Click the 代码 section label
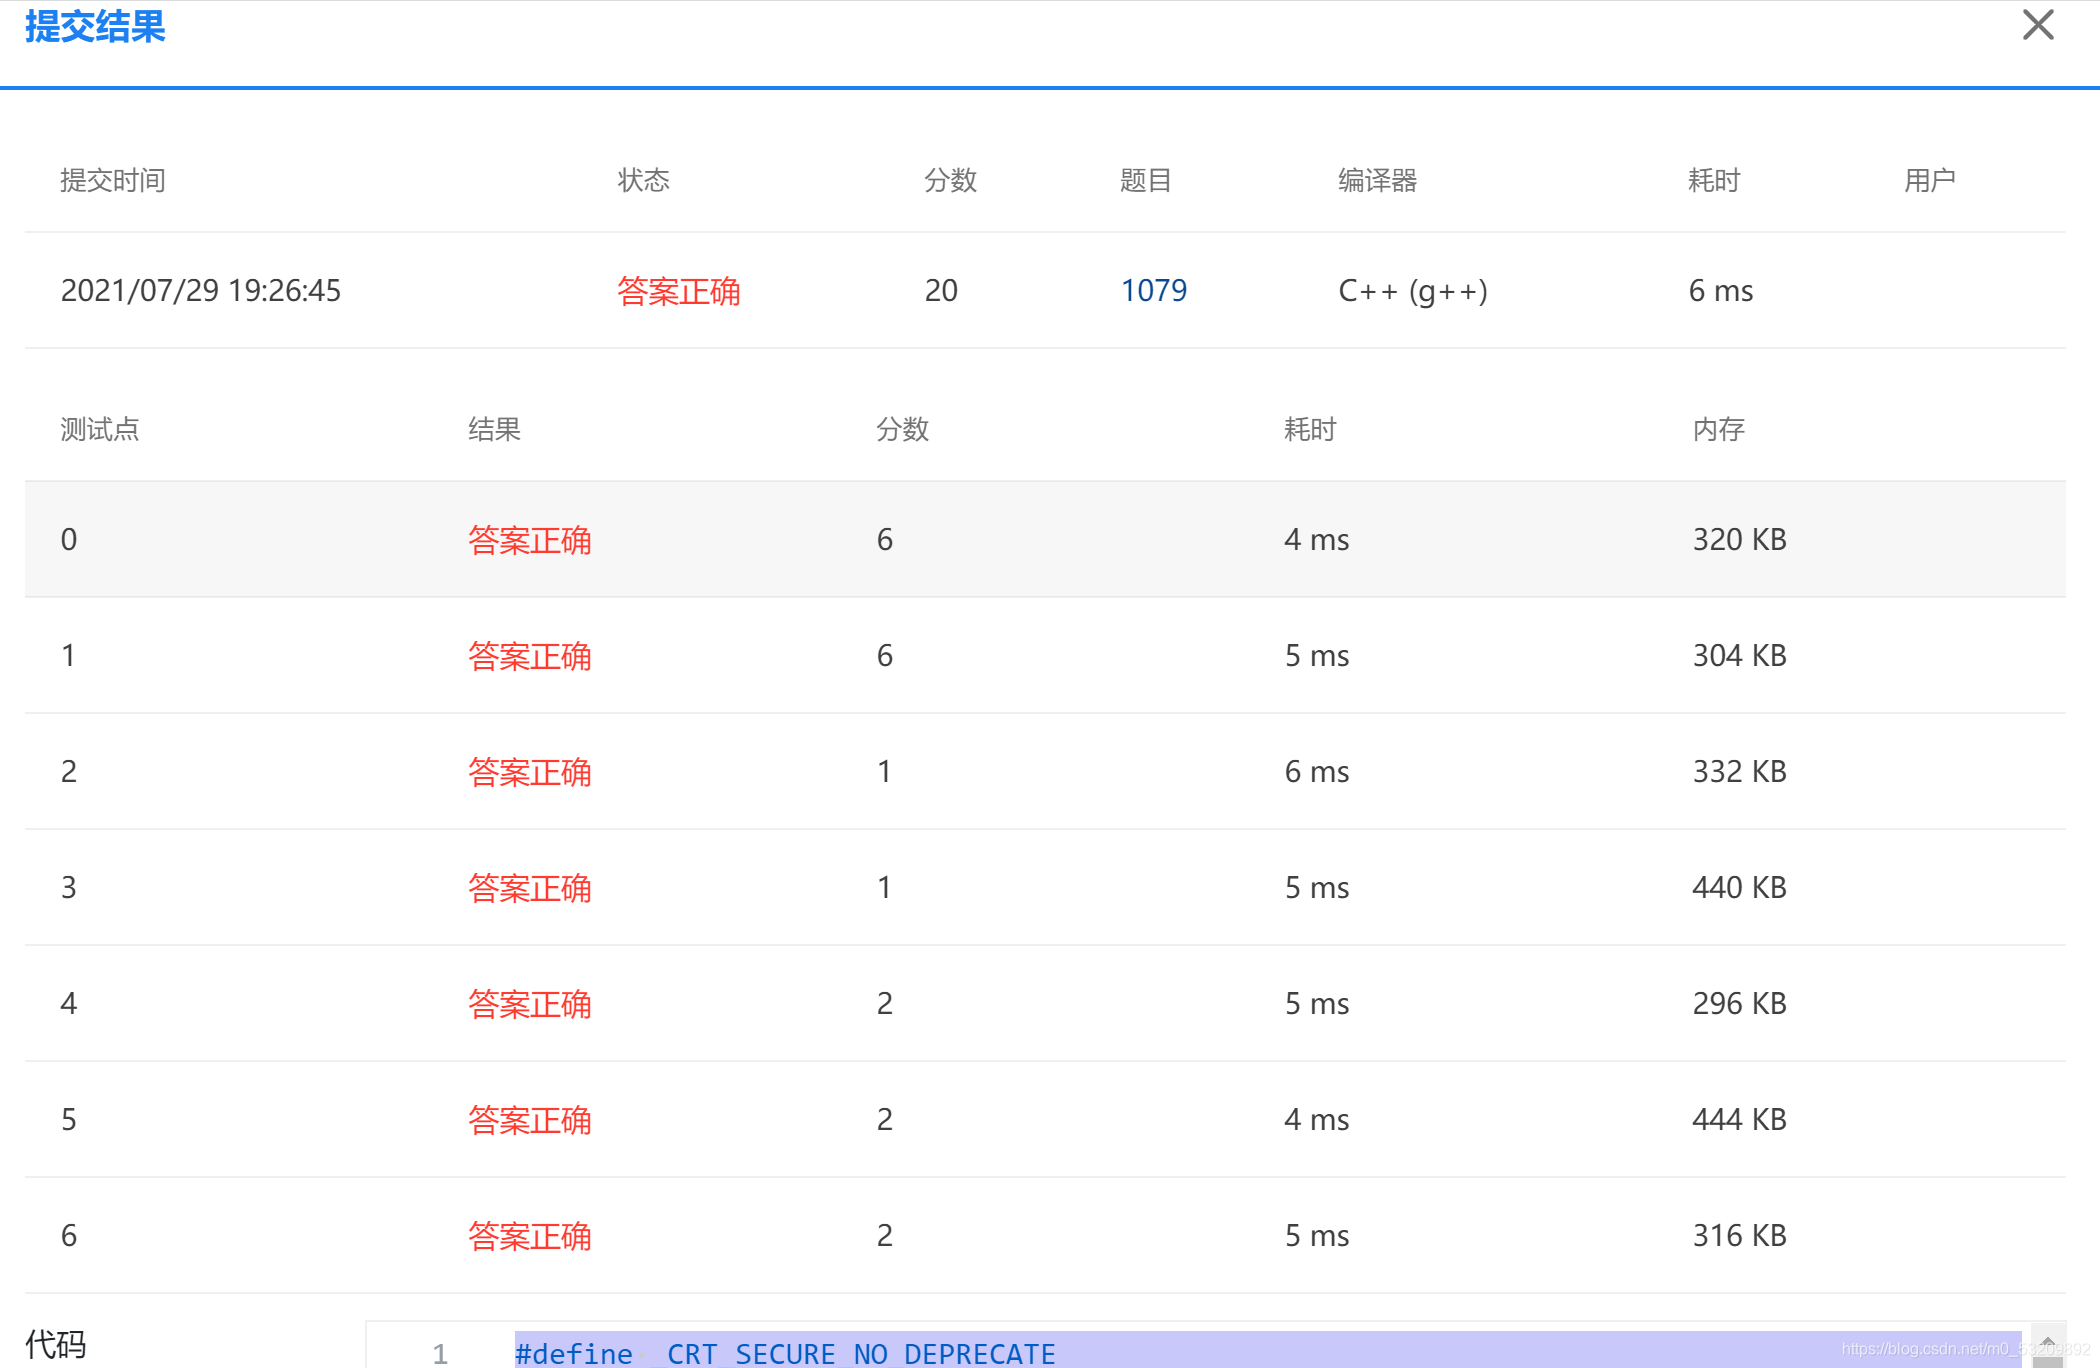This screenshot has height=1368, width=2100. 56,1344
